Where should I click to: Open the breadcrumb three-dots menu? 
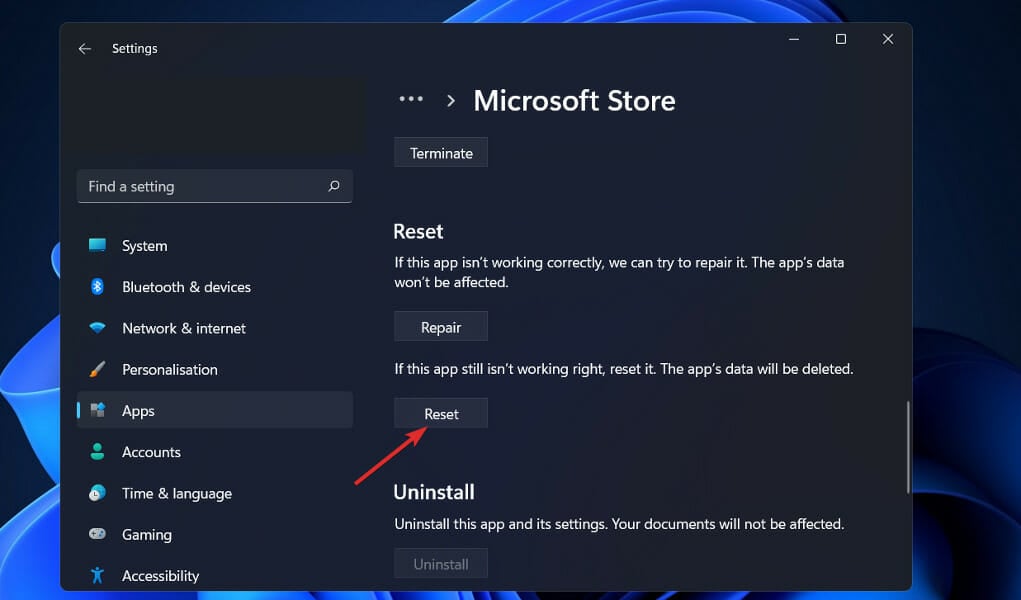tap(411, 99)
